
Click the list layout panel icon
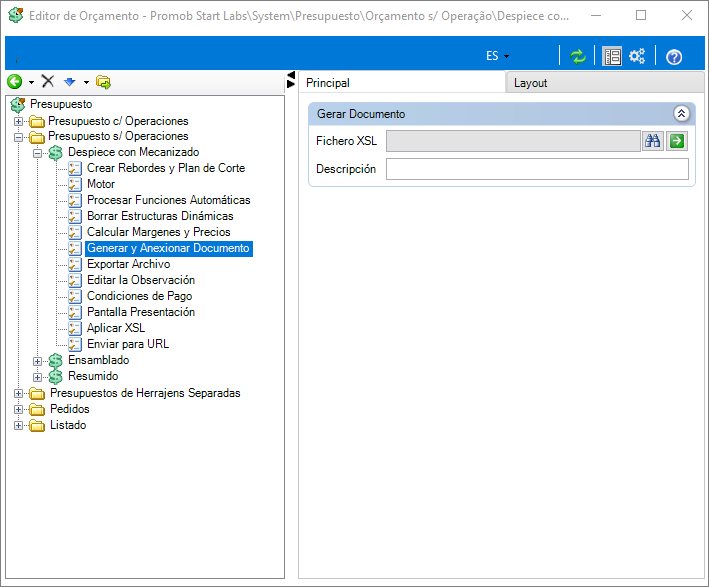612,57
